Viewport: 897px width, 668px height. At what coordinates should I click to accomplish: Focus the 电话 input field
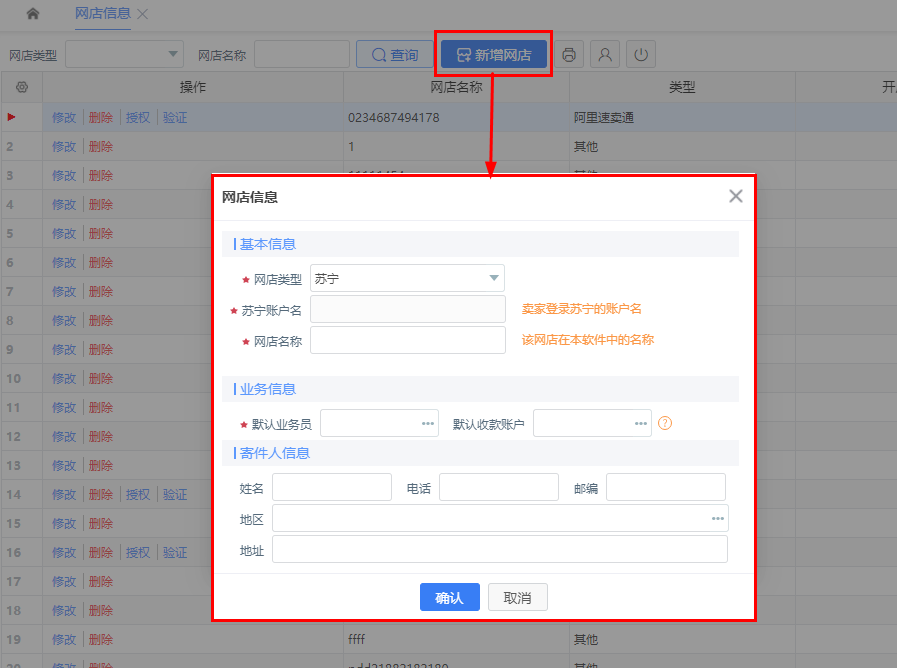click(x=499, y=487)
